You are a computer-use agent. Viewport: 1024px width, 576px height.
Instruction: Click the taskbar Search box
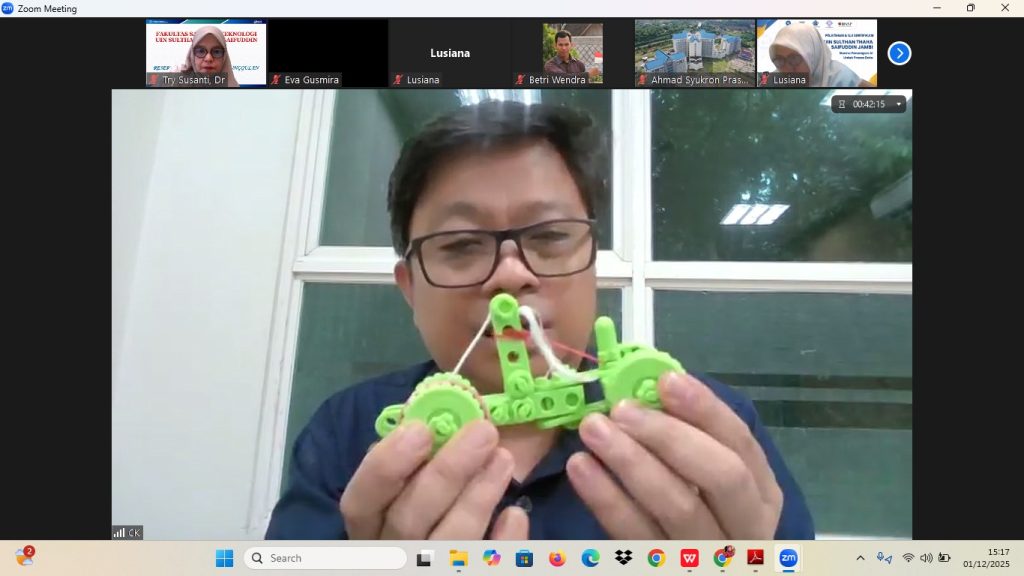pos(325,558)
